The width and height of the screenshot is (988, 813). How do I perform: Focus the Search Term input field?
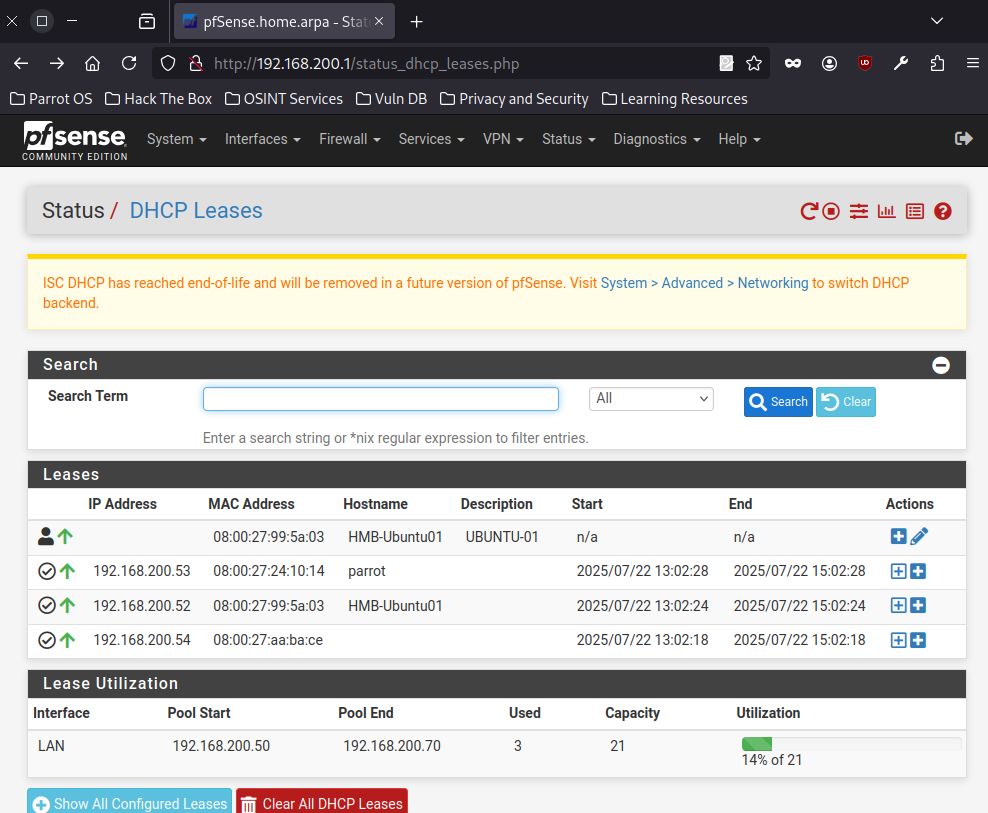tap(380, 399)
